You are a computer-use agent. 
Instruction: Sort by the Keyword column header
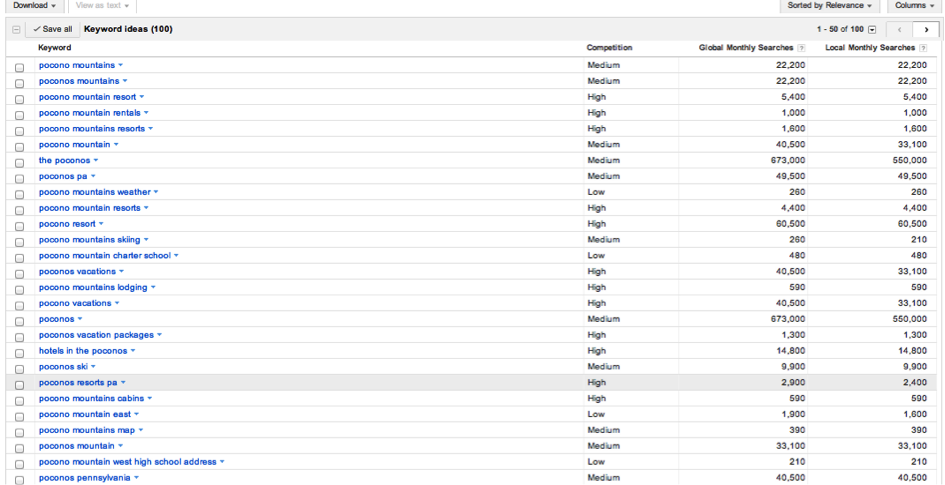[x=55, y=48]
